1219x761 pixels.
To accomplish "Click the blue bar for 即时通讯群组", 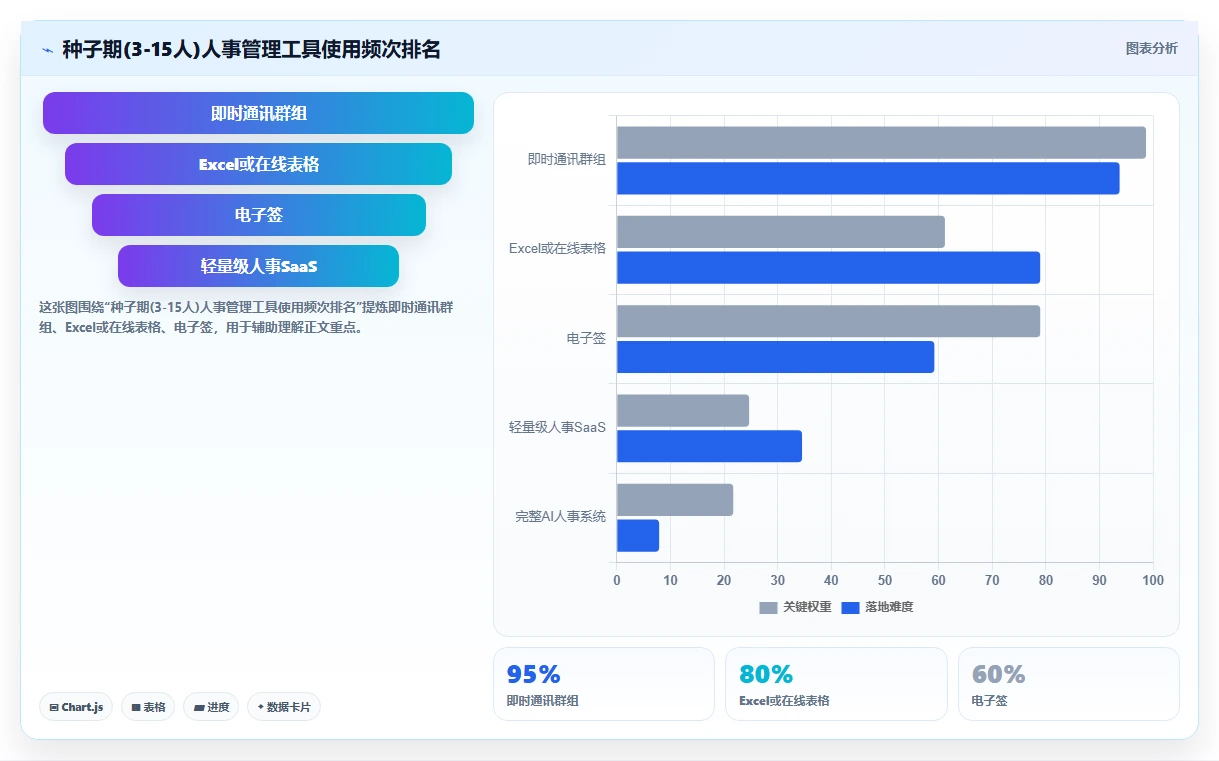I will coord(868,178).
